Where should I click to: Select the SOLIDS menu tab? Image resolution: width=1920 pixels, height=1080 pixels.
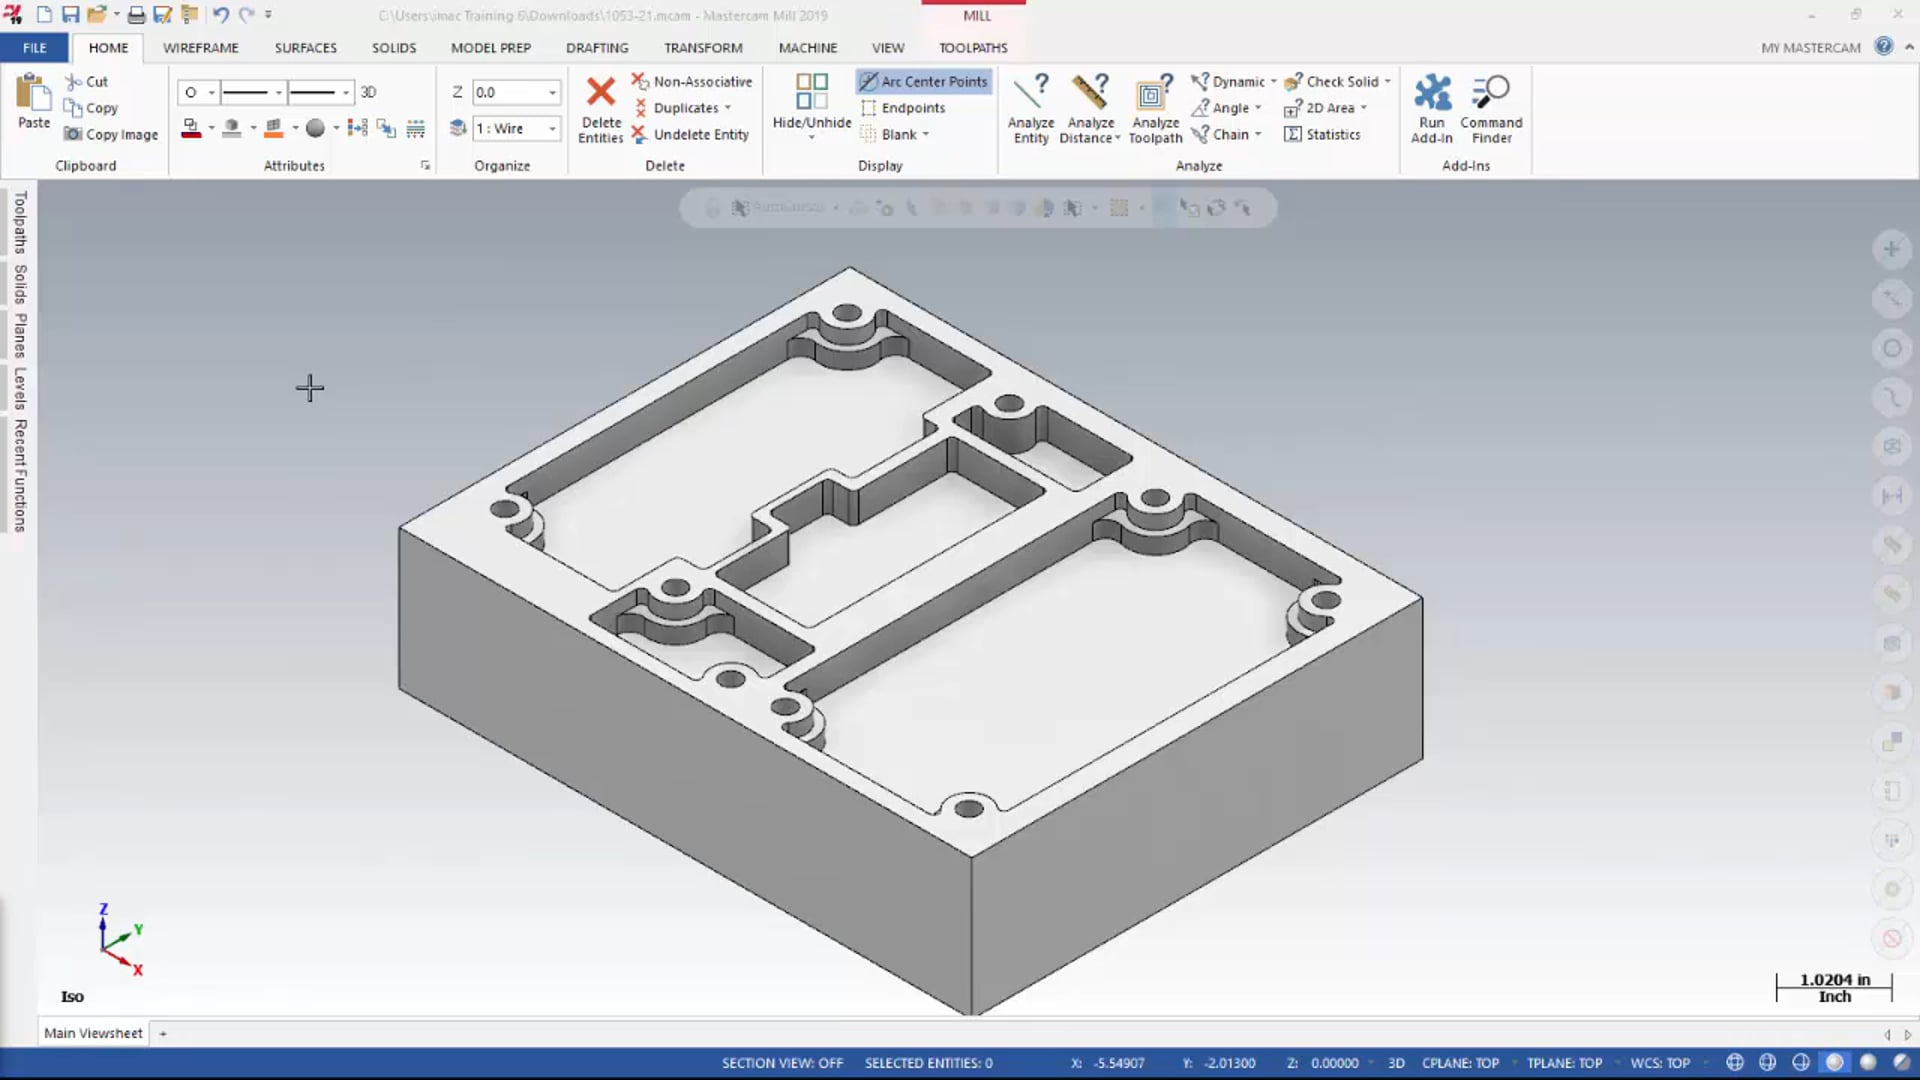[x=394, y=47]
